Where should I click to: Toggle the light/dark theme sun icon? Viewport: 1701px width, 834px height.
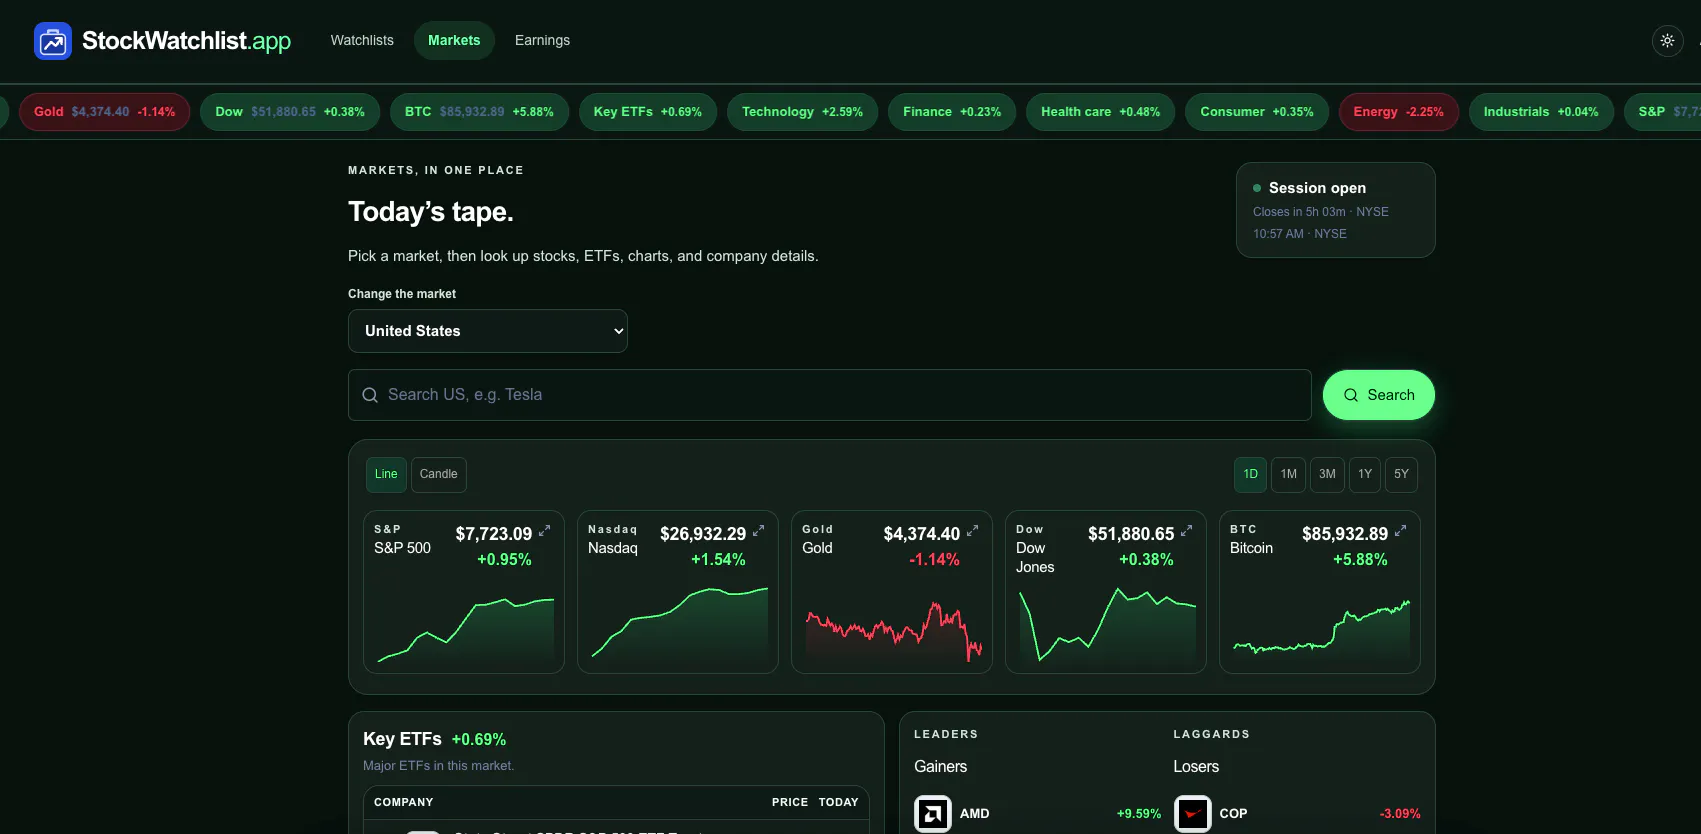tap(1667, 41)
